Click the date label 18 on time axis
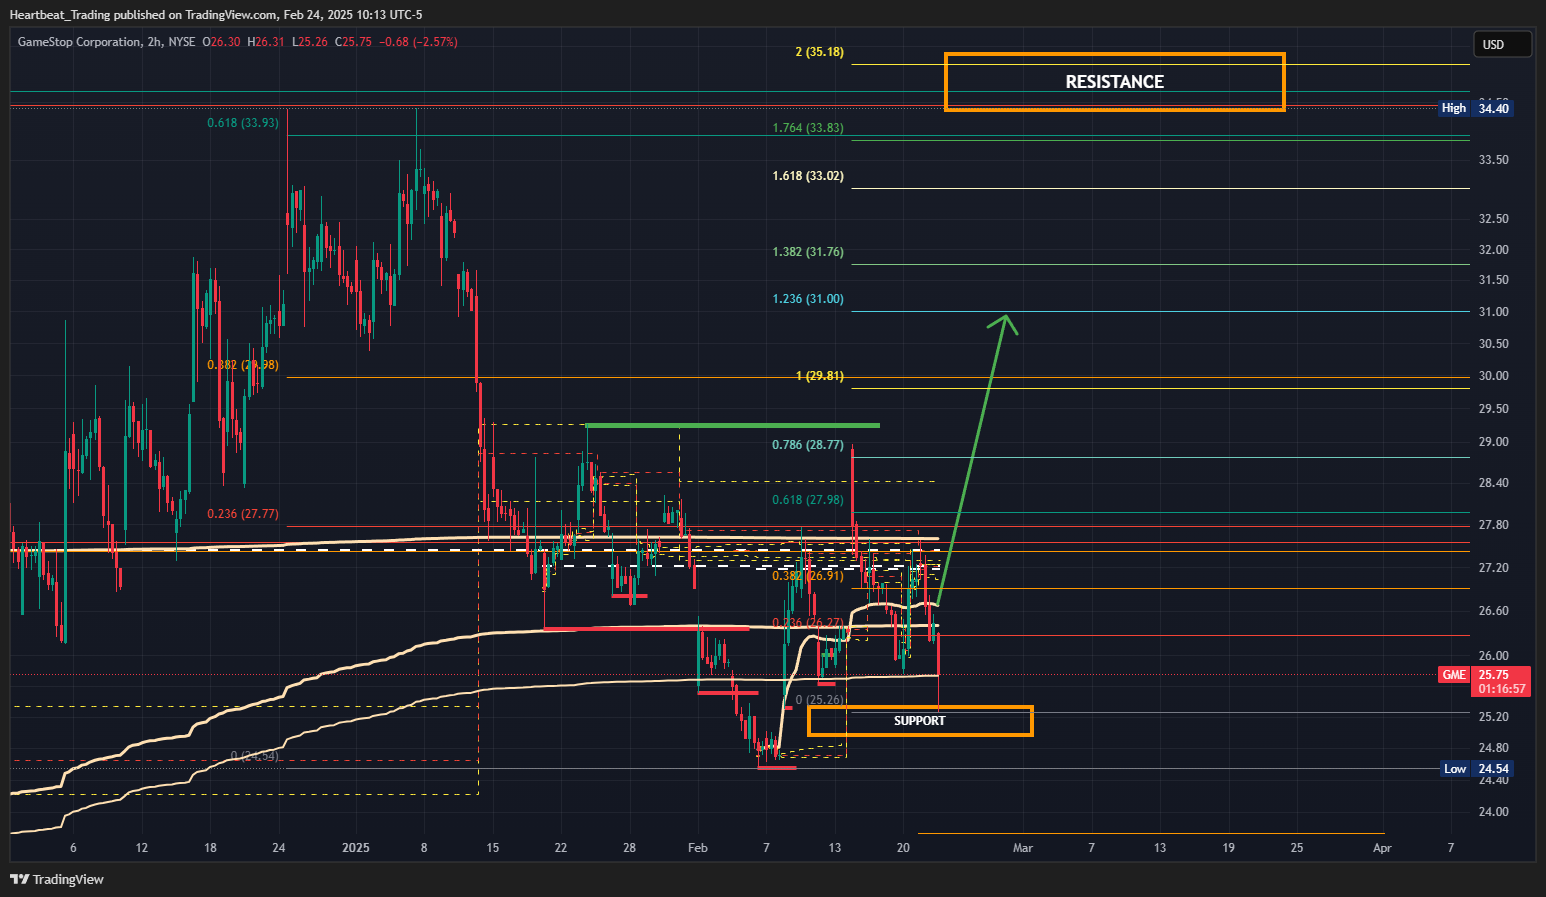1546x897 pixels. [x=210, y=848]
